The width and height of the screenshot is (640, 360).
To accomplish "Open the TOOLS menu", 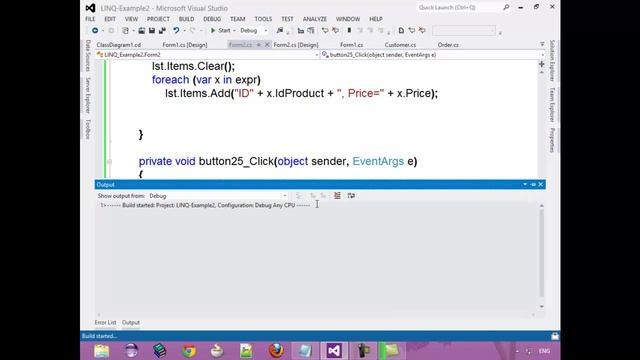I will (x=263, y=19).
